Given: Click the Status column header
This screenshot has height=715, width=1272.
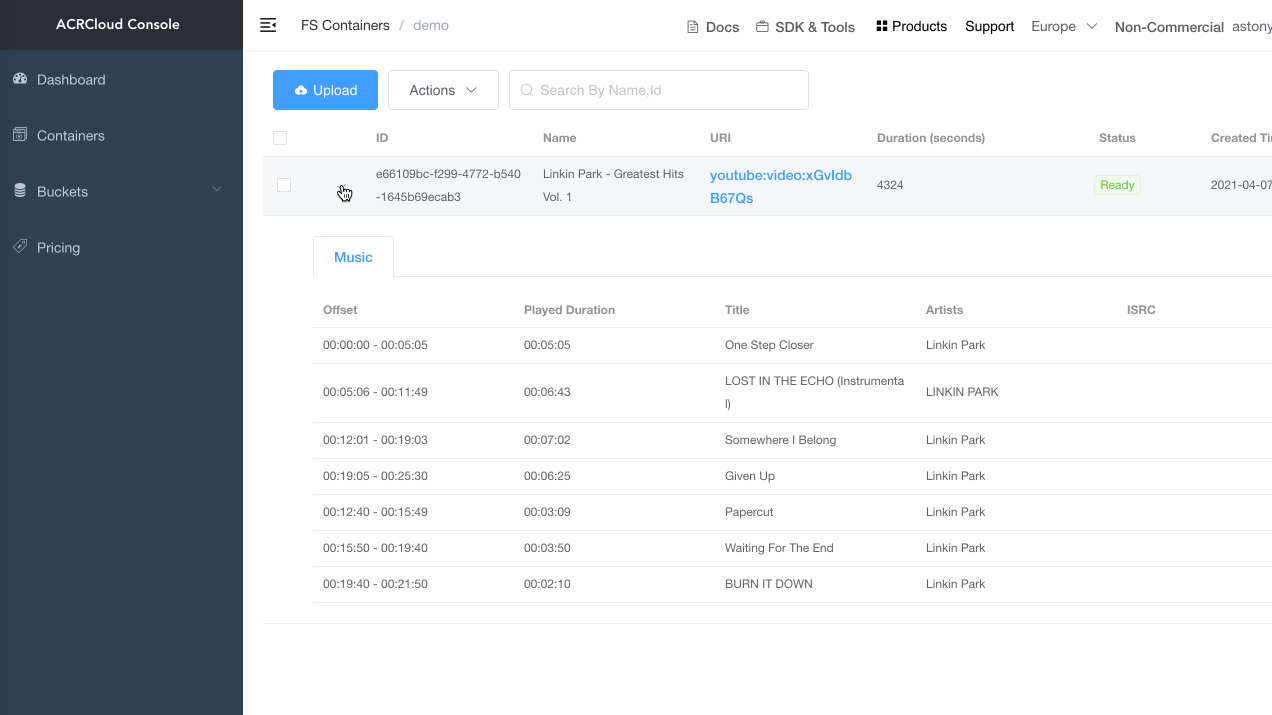Looking at the screenshot, I should pyautogui.click(x=1117, y=138).
